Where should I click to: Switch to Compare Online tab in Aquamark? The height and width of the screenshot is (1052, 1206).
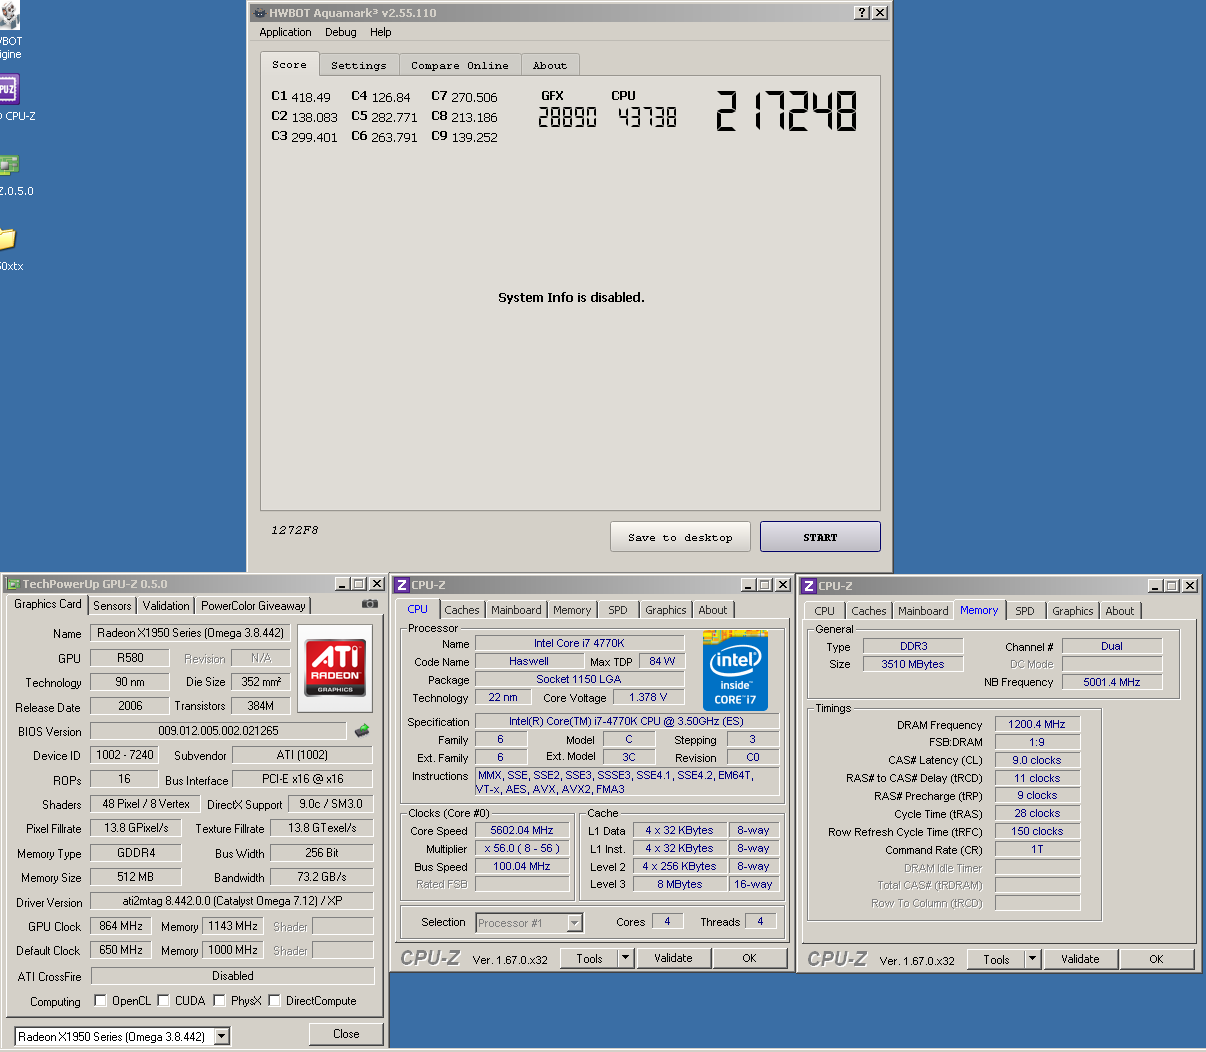pos(460,65)
